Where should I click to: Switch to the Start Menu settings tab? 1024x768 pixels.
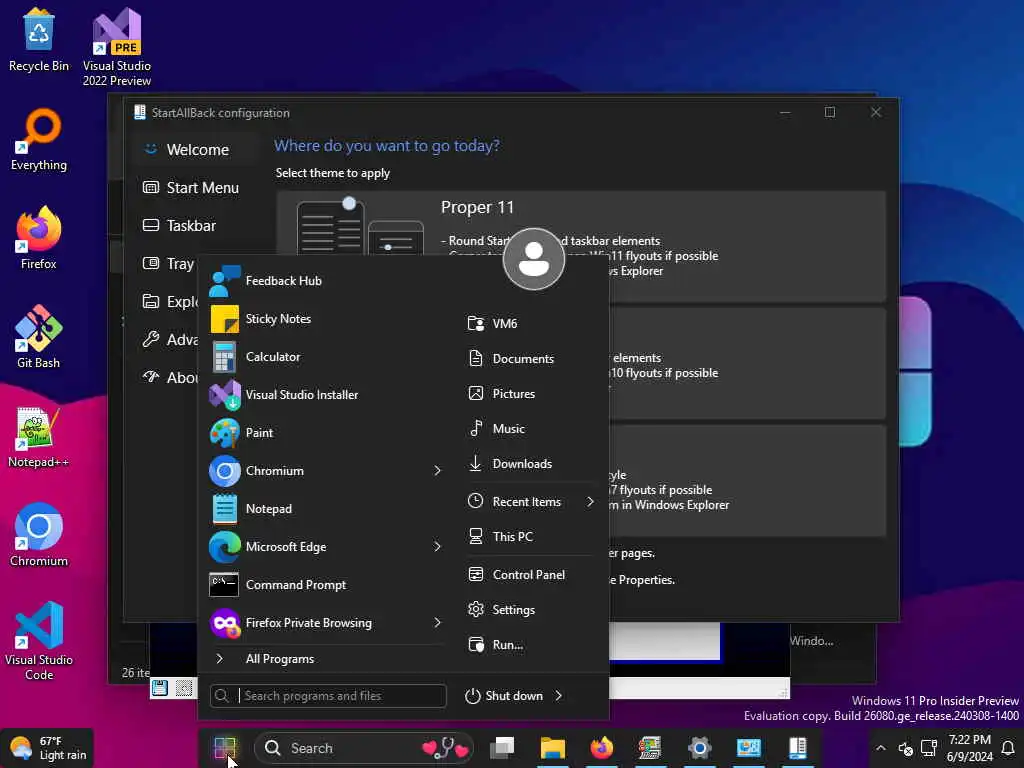(x=197, y=187)
